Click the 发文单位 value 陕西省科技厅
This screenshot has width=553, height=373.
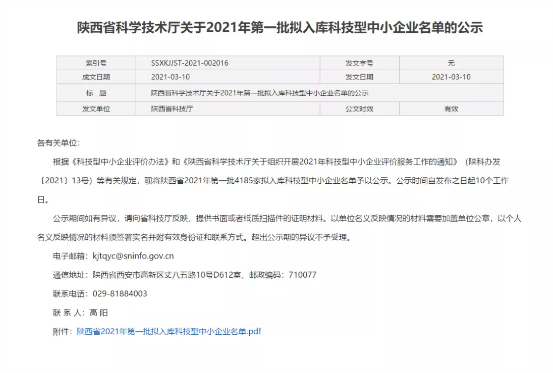172,109
